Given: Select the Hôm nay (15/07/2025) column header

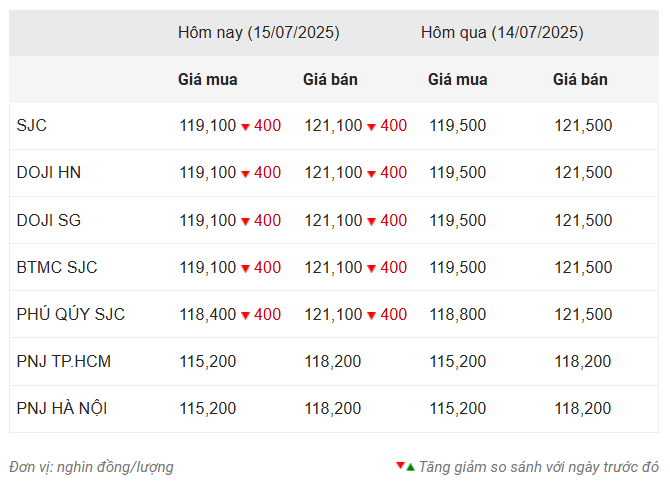Looking at the screenshot, I should click(x=259, y=32).
